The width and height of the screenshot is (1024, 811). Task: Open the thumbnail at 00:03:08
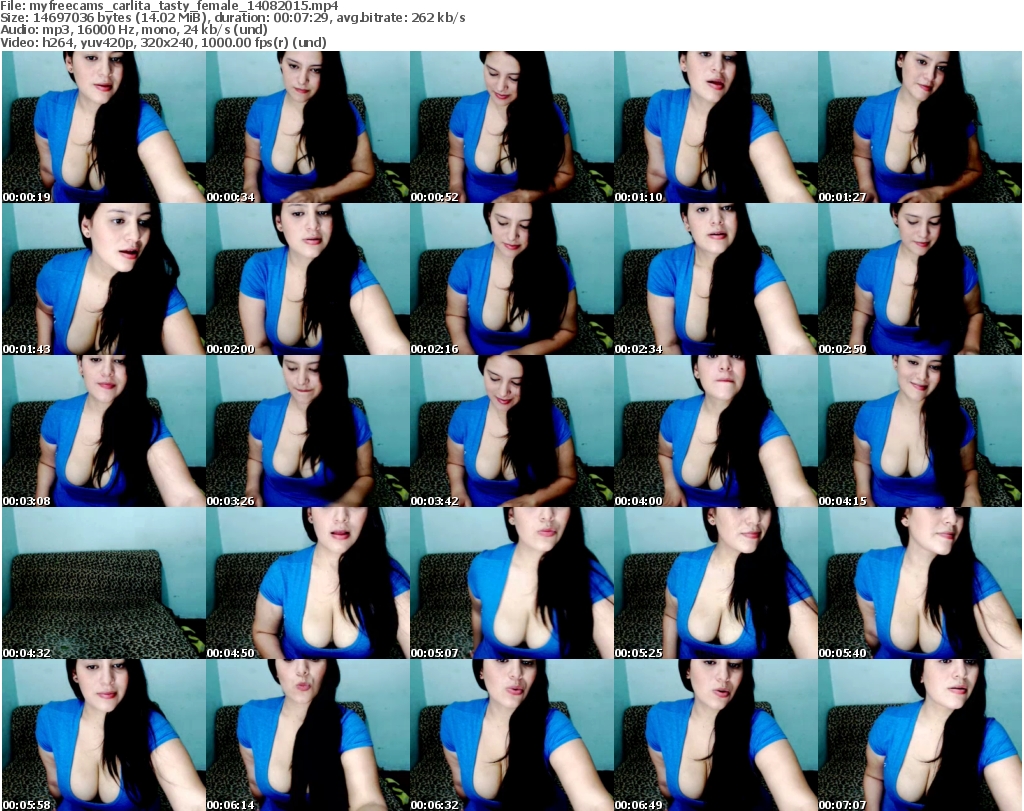[104, 432]
